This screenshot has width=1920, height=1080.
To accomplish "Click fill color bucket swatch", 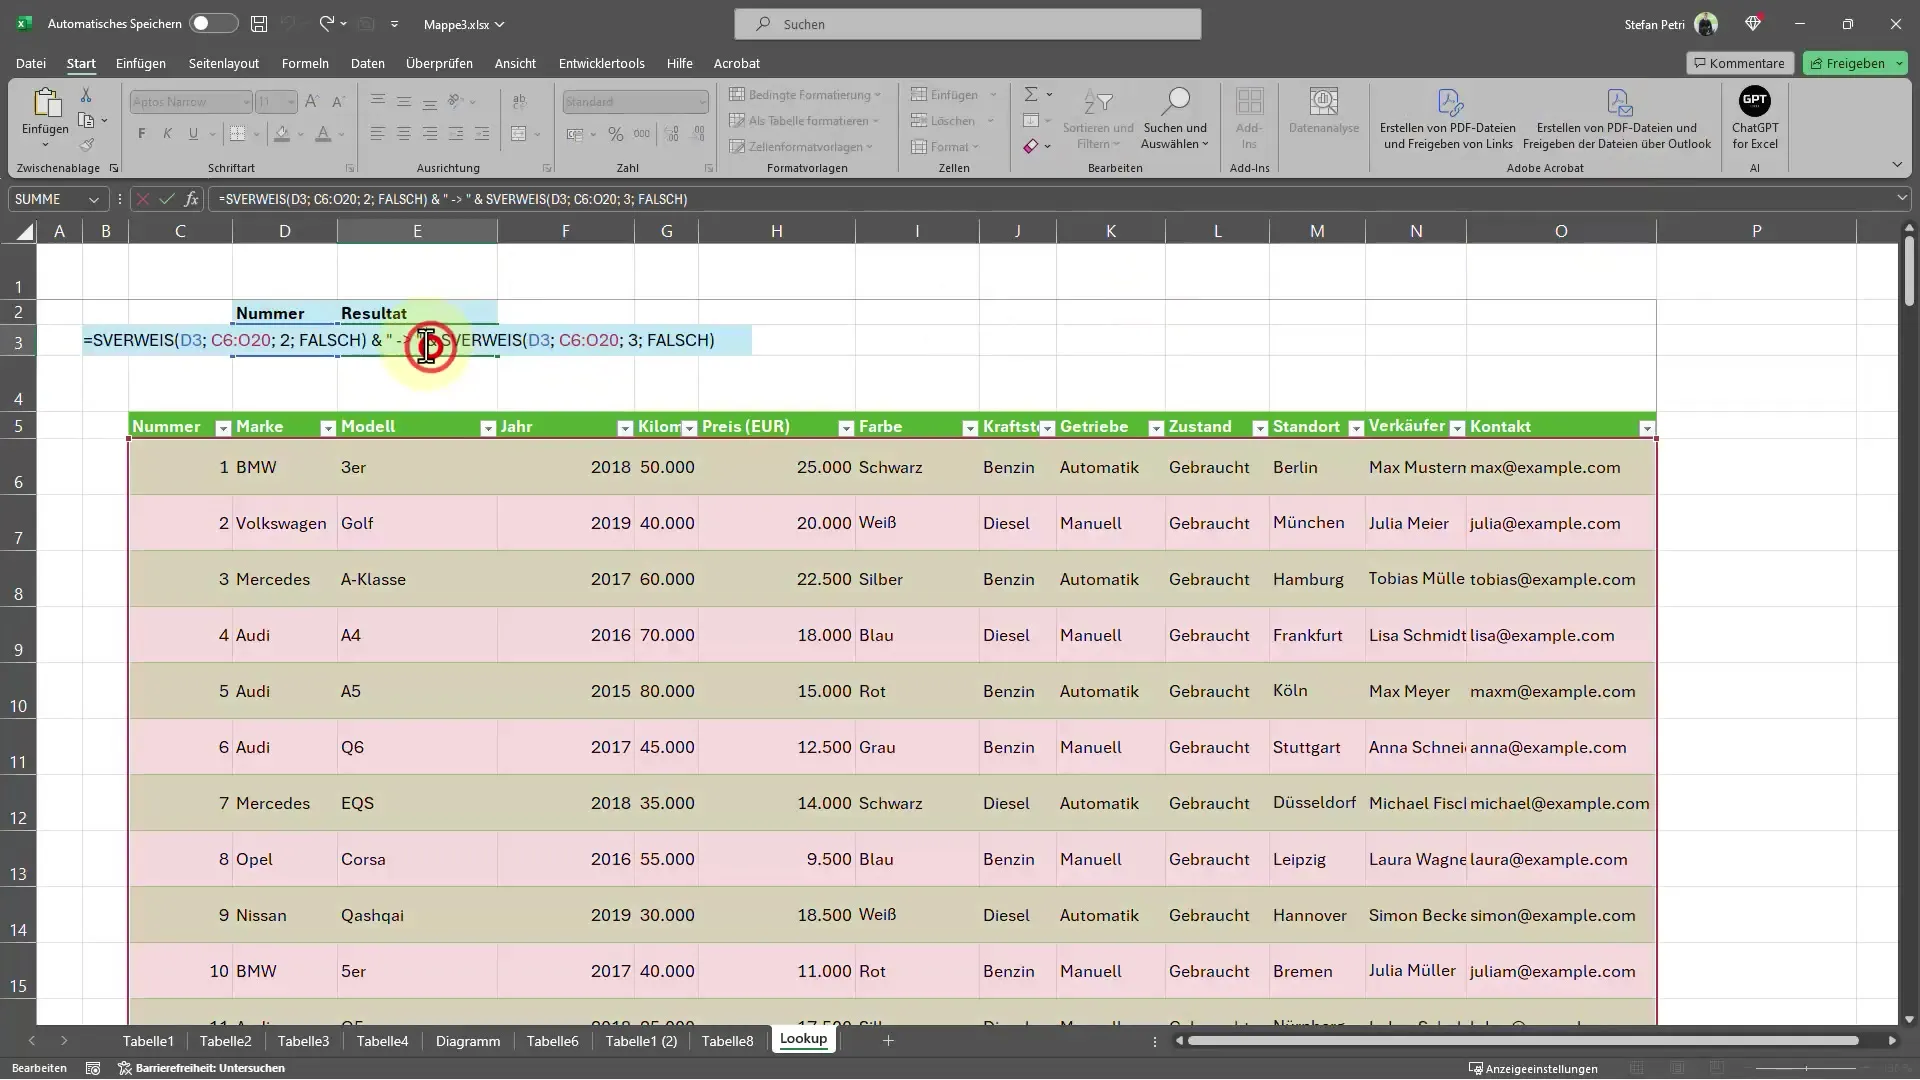I will [x=282, y=134].
